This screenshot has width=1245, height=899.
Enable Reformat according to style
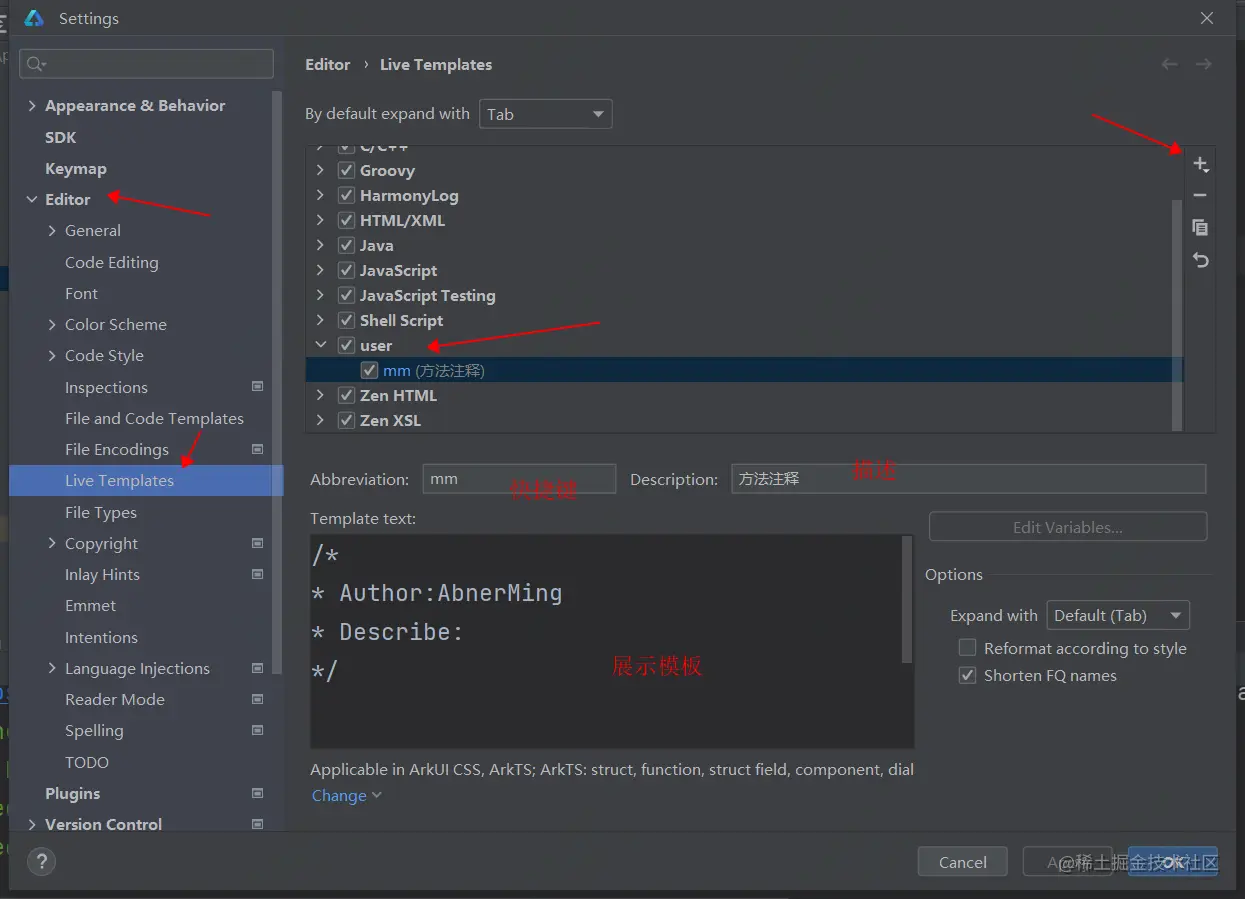tap(967, 648)
